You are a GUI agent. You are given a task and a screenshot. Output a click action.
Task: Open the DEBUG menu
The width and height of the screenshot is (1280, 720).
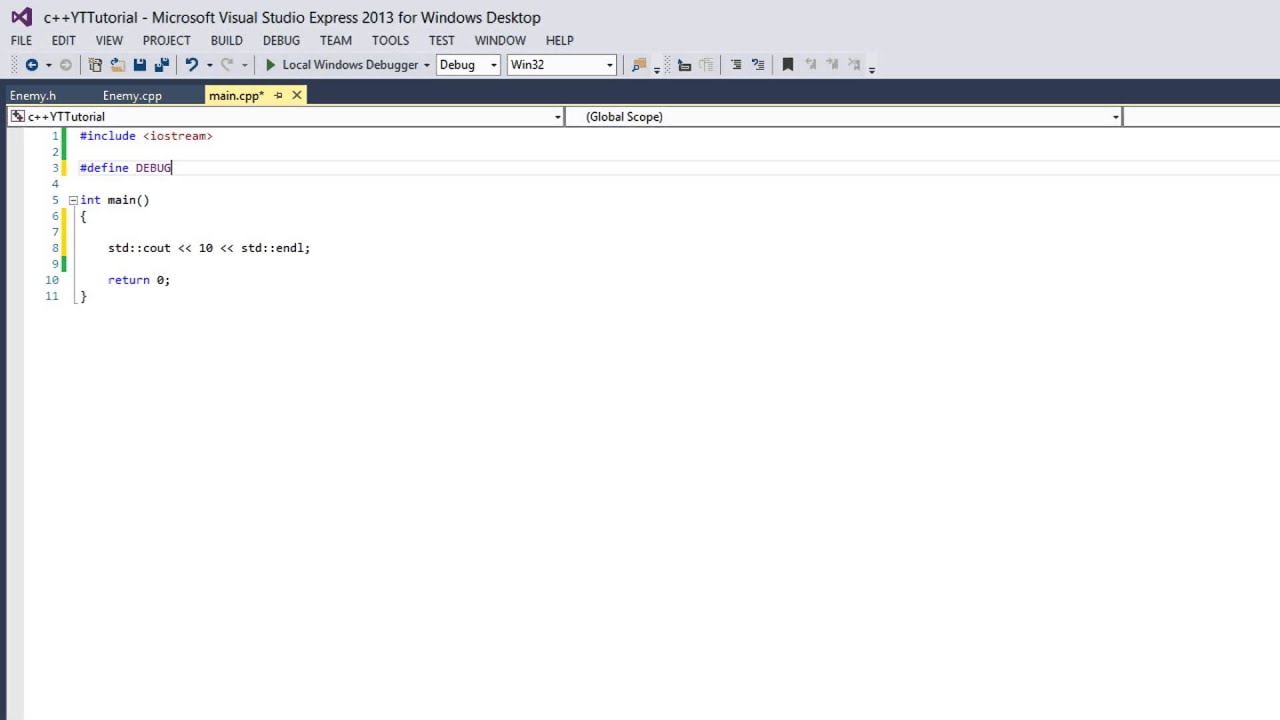pyautogui.click(x=281, y=41)
